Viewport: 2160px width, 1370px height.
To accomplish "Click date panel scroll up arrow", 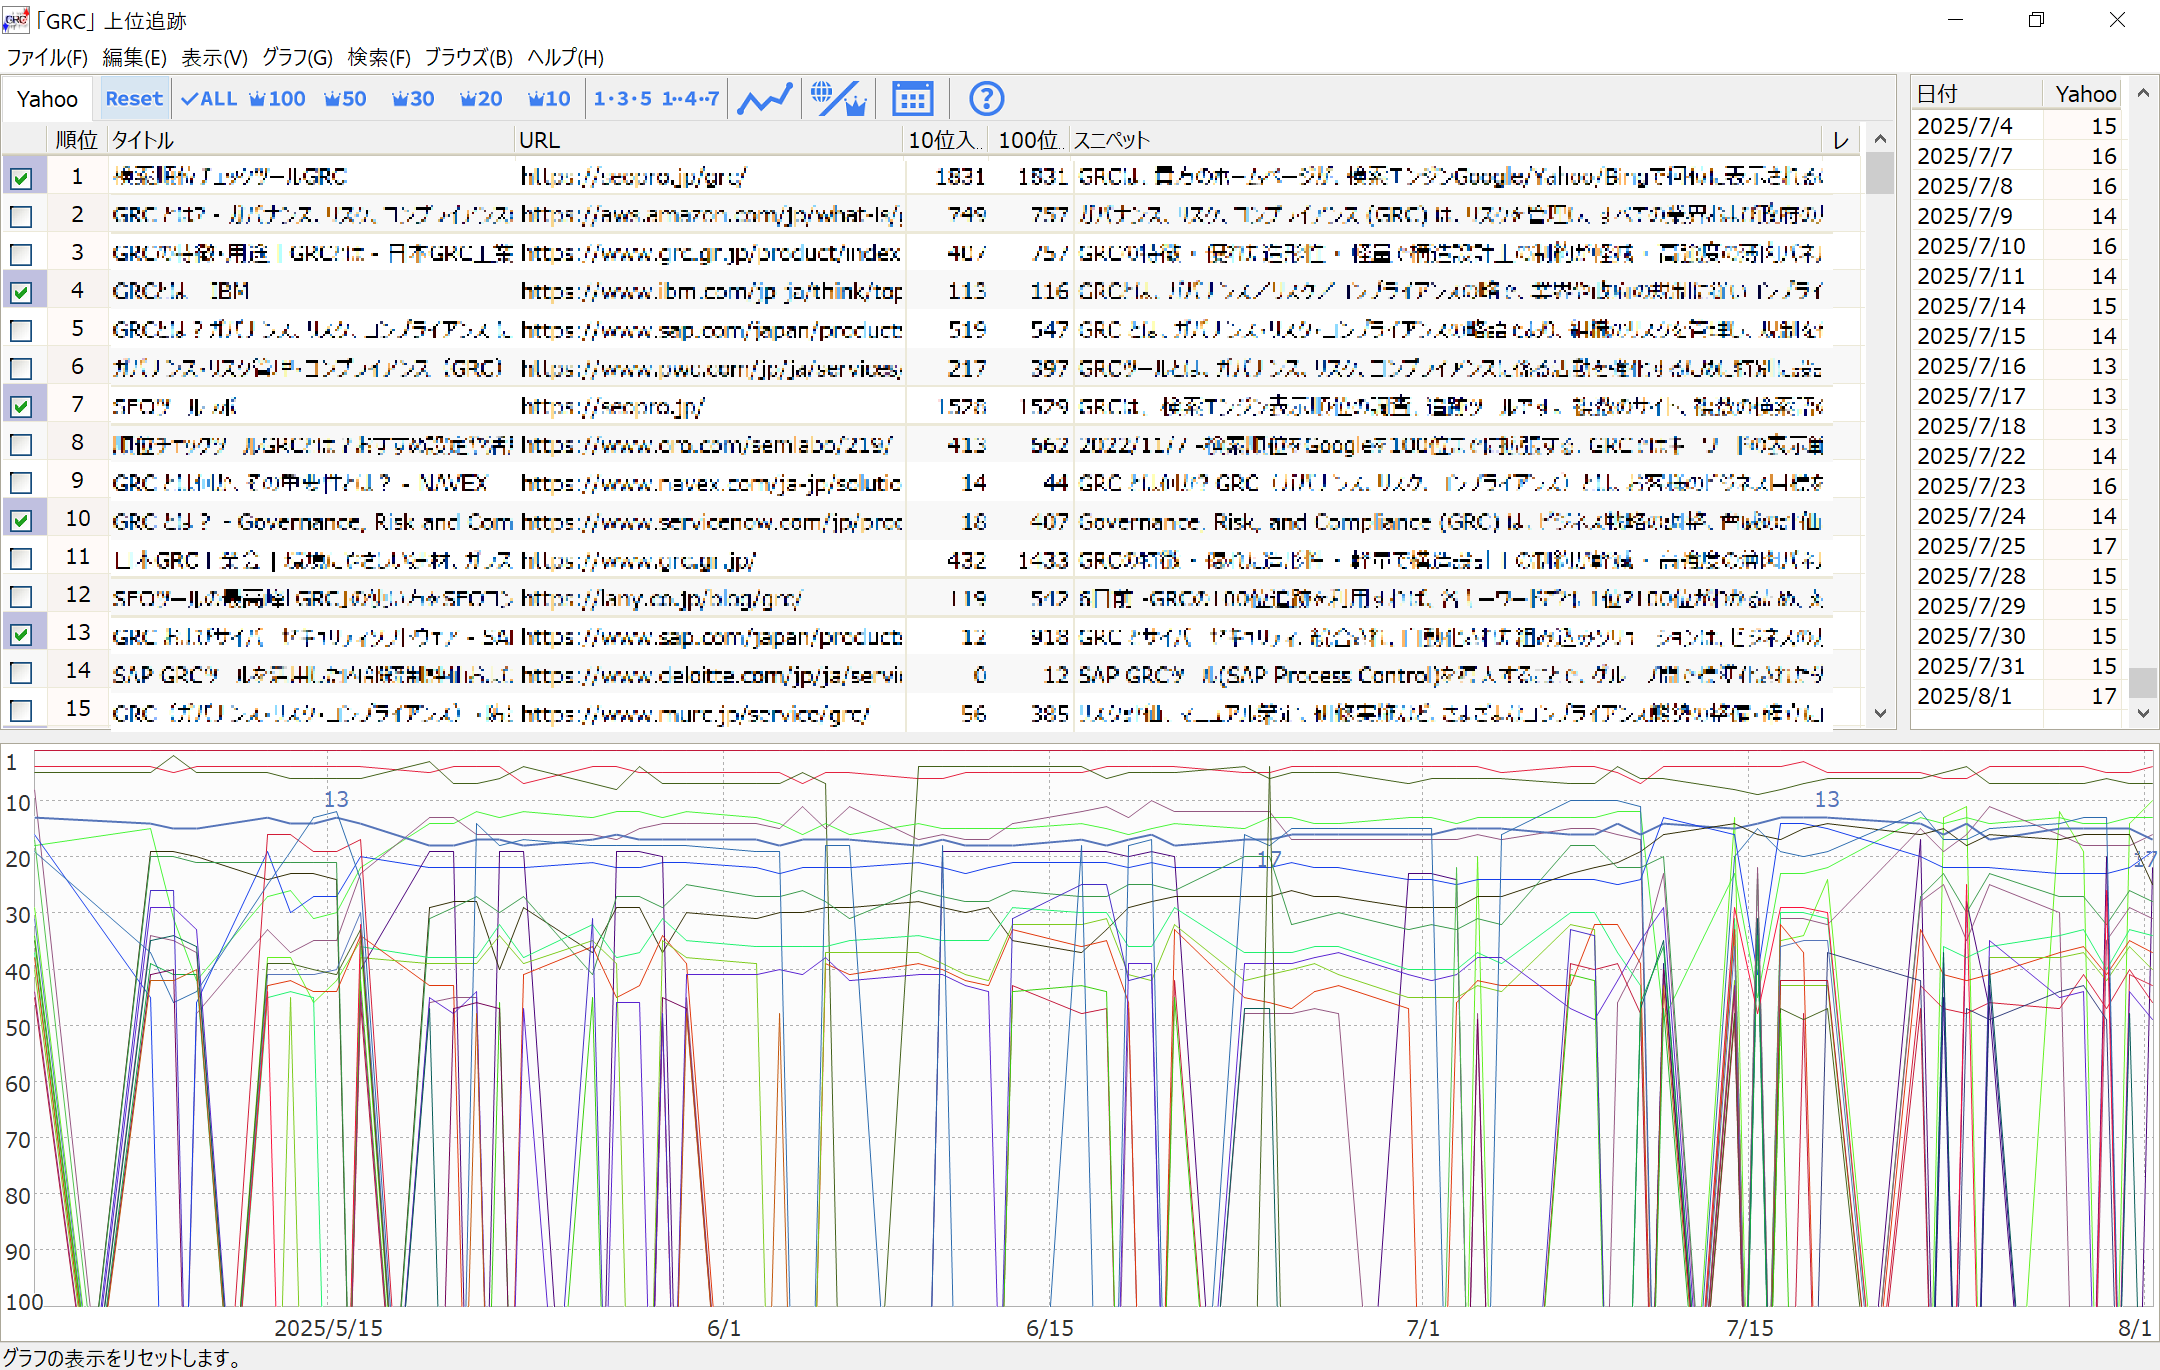I will pyautogui.click(x=2143, y=93).
